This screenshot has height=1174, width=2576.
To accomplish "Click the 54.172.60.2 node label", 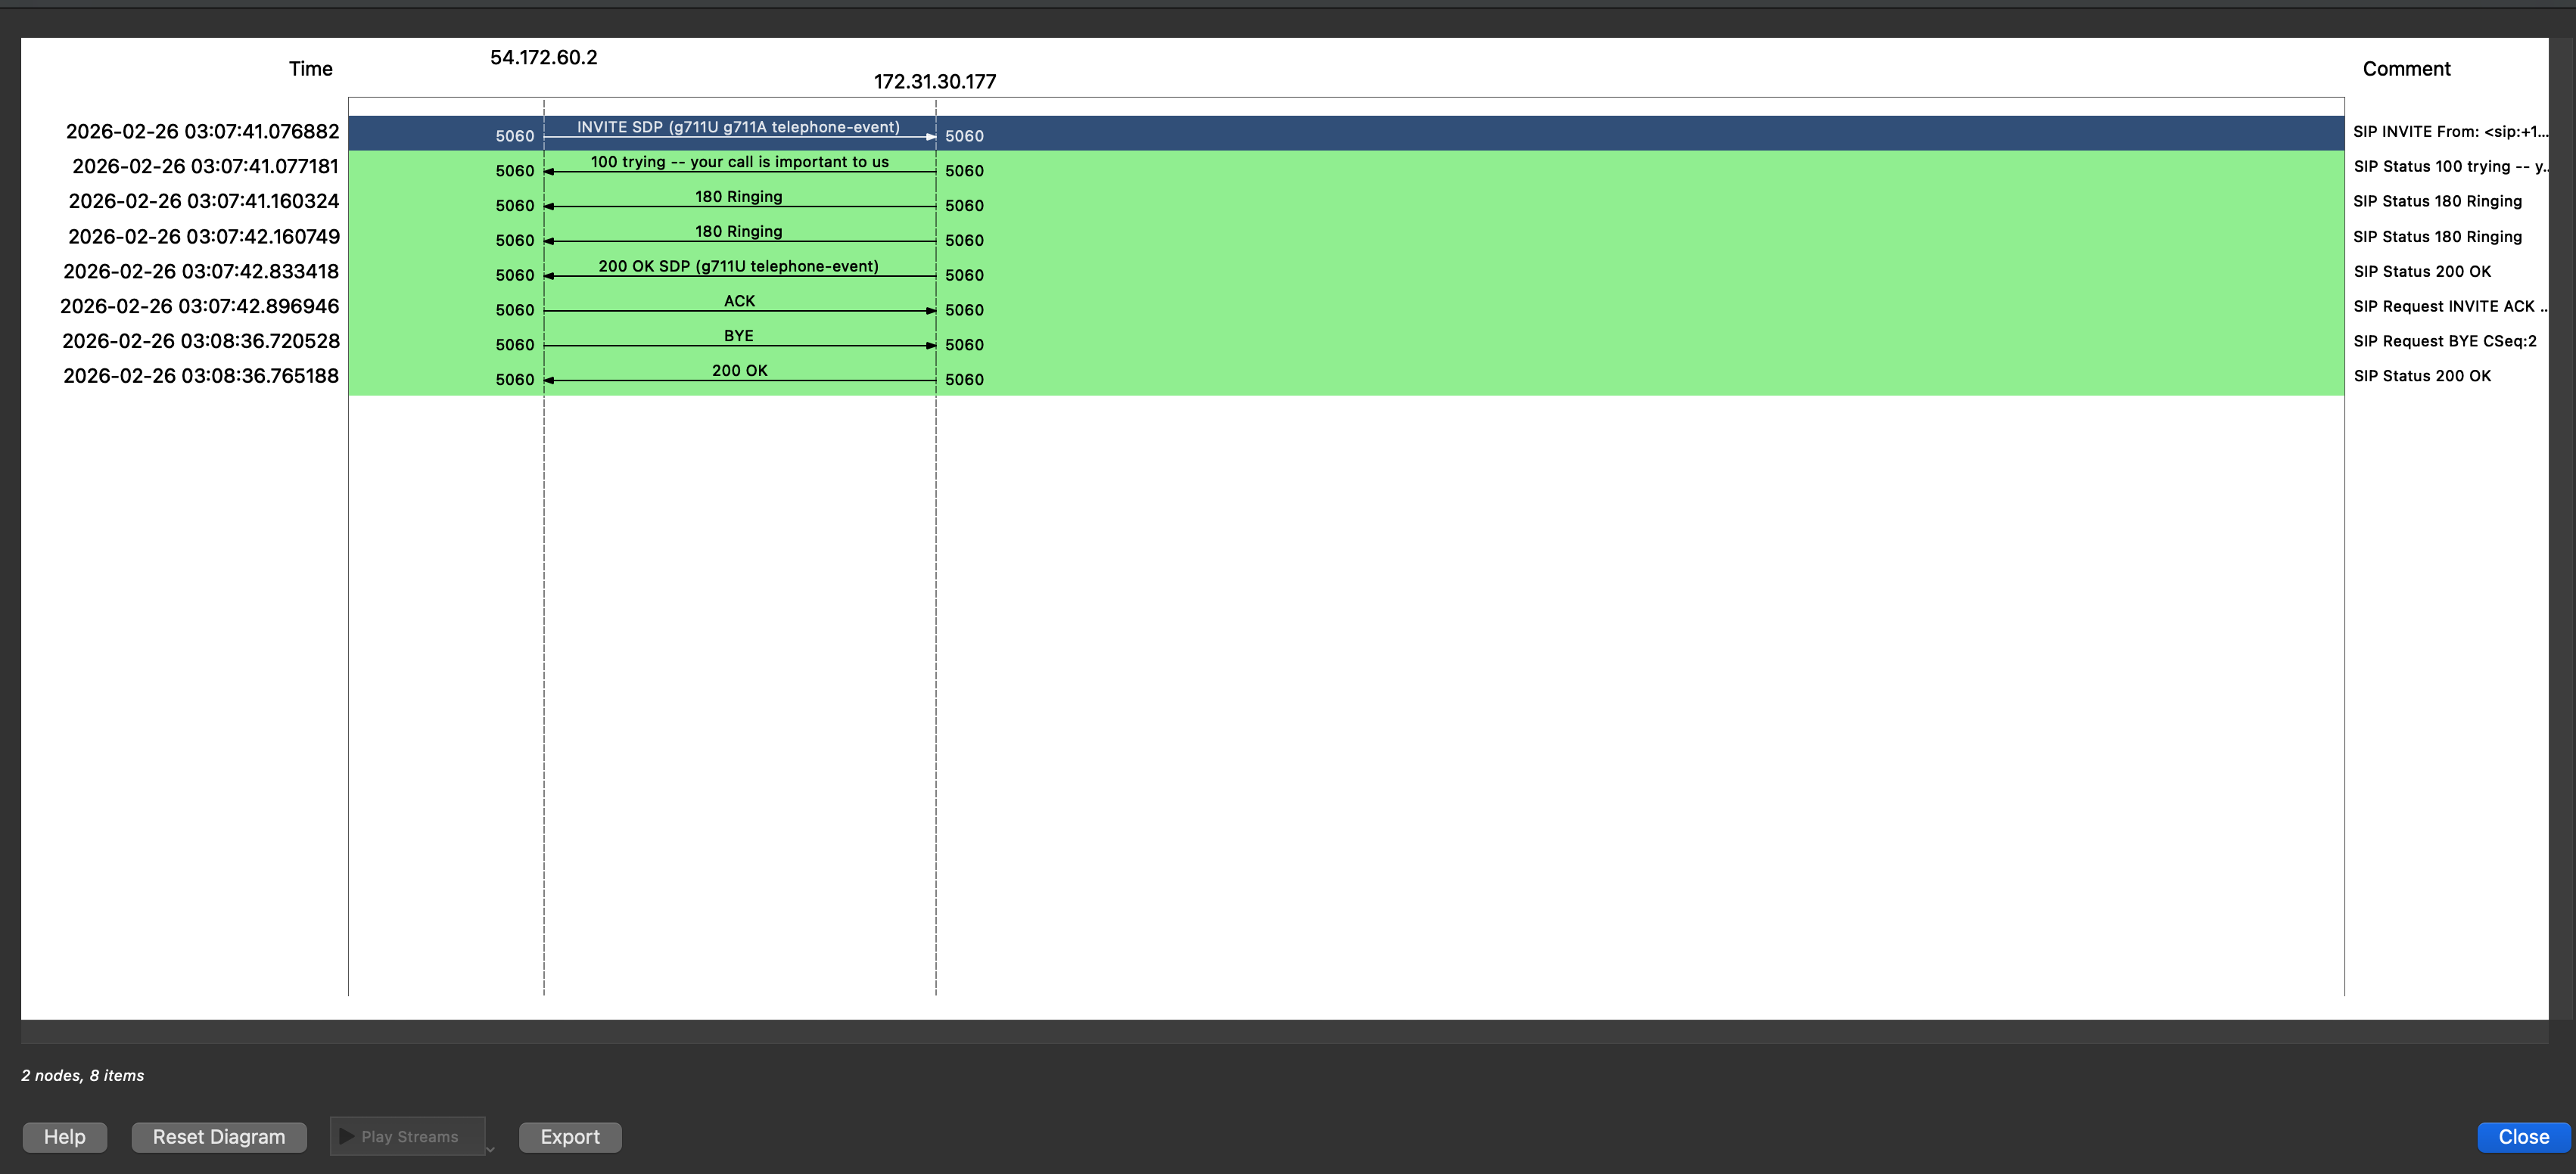I will pyautogui.click(x=544, y=58).
